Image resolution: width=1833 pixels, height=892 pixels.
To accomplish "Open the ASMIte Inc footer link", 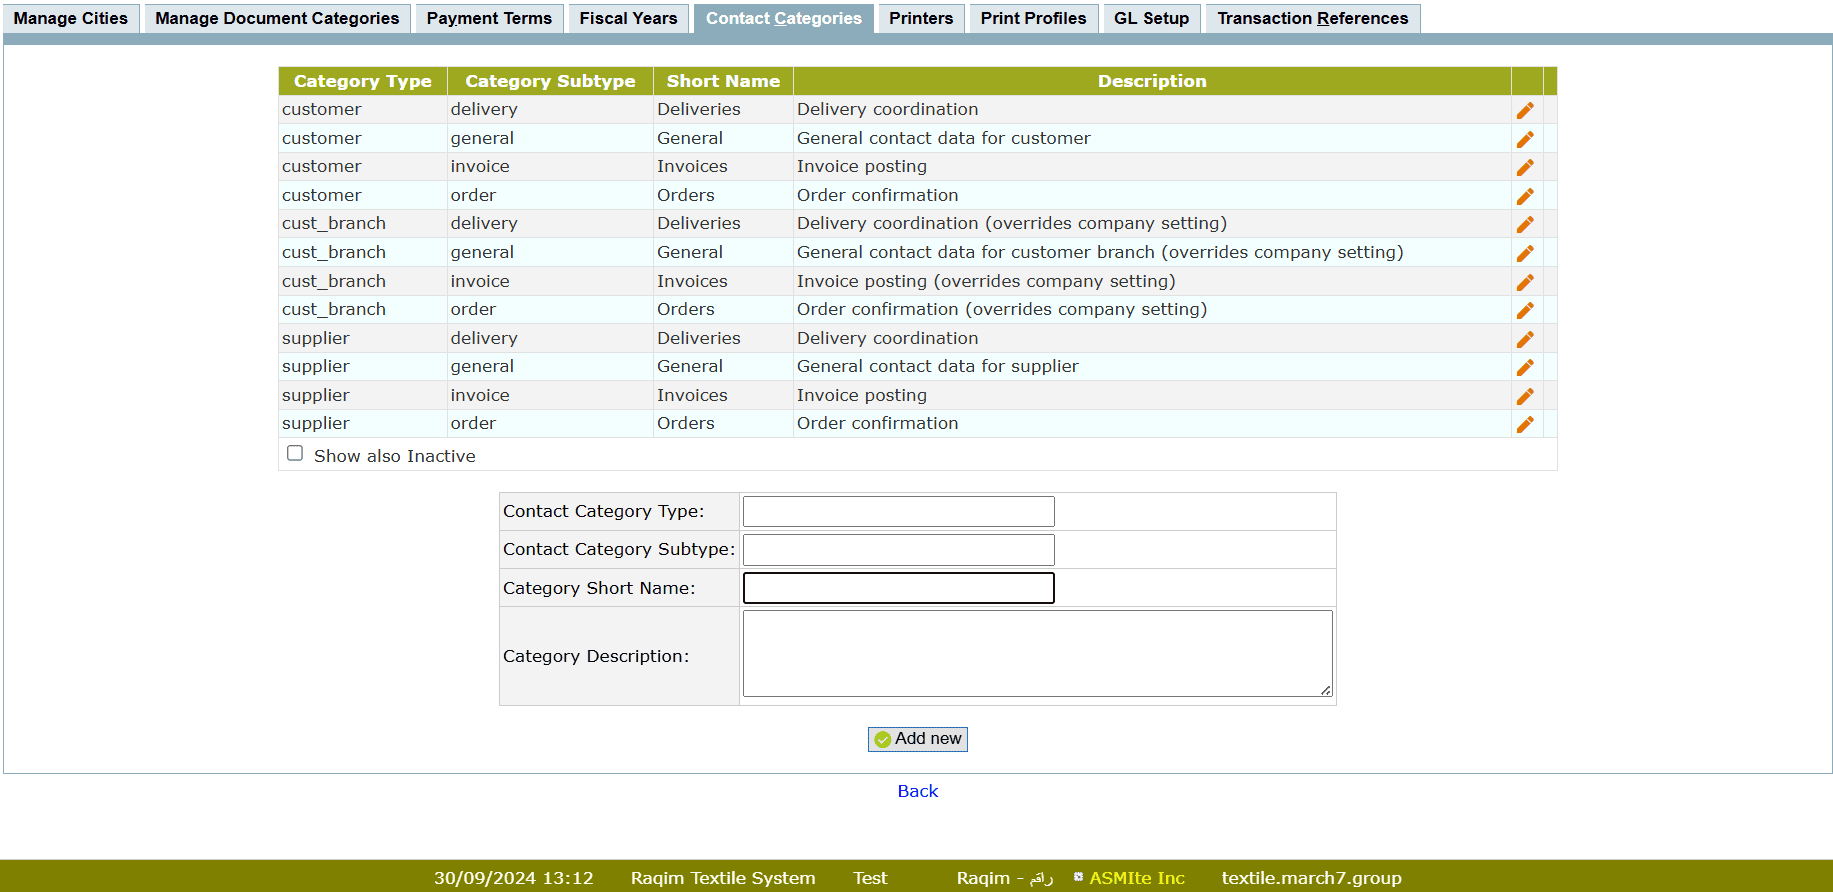I will pos(1136,878).
